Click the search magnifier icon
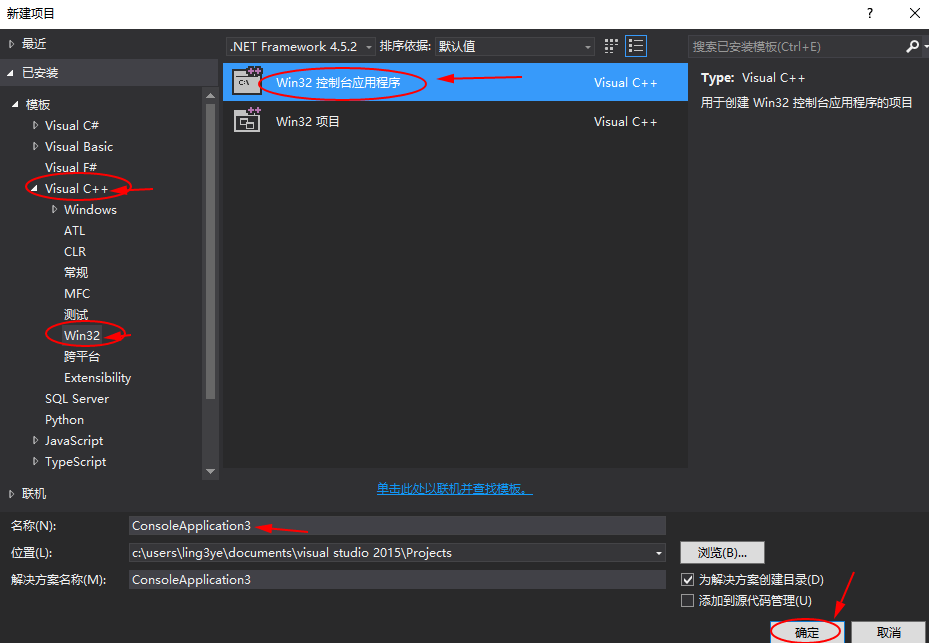 [911, 46]
